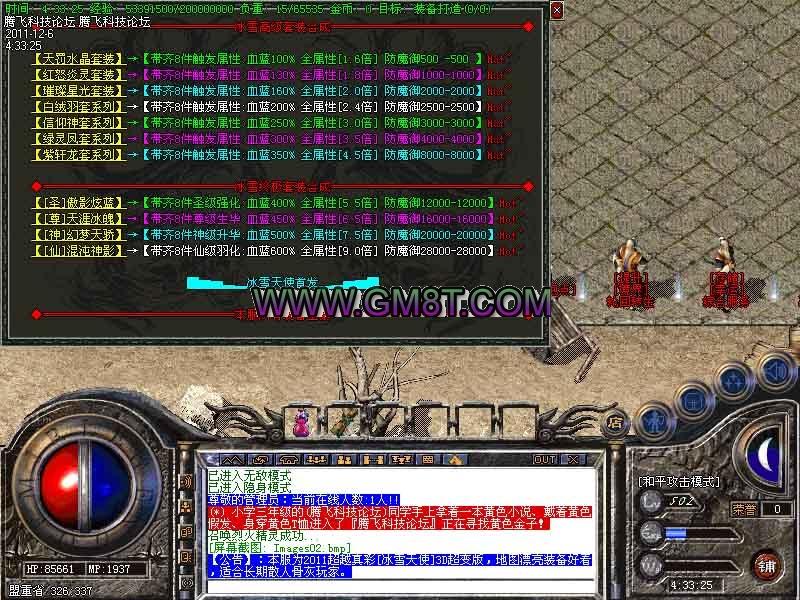Click the level value 502

682,501
